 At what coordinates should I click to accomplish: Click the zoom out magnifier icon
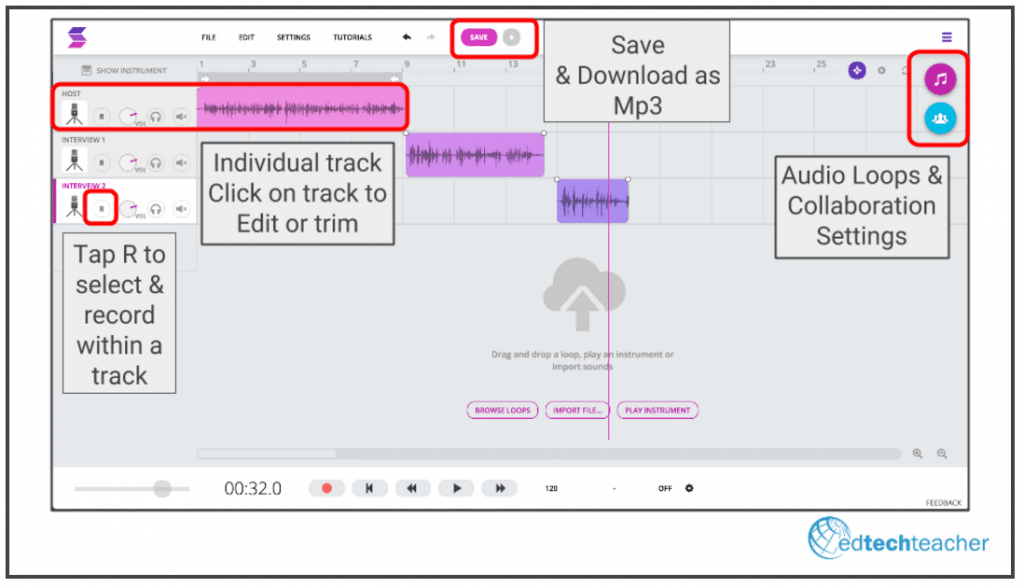tap(942, 453)
